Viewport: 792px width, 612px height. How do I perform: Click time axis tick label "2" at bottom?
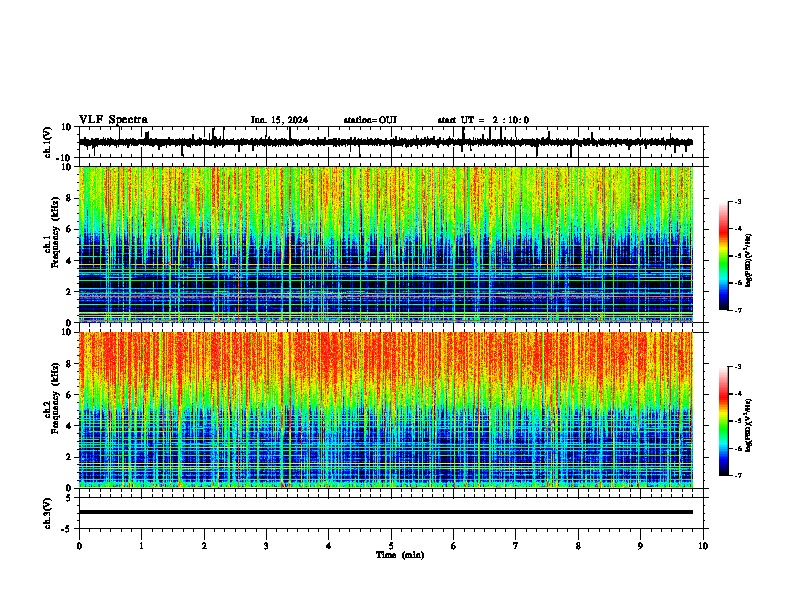(x=204, y=546)
